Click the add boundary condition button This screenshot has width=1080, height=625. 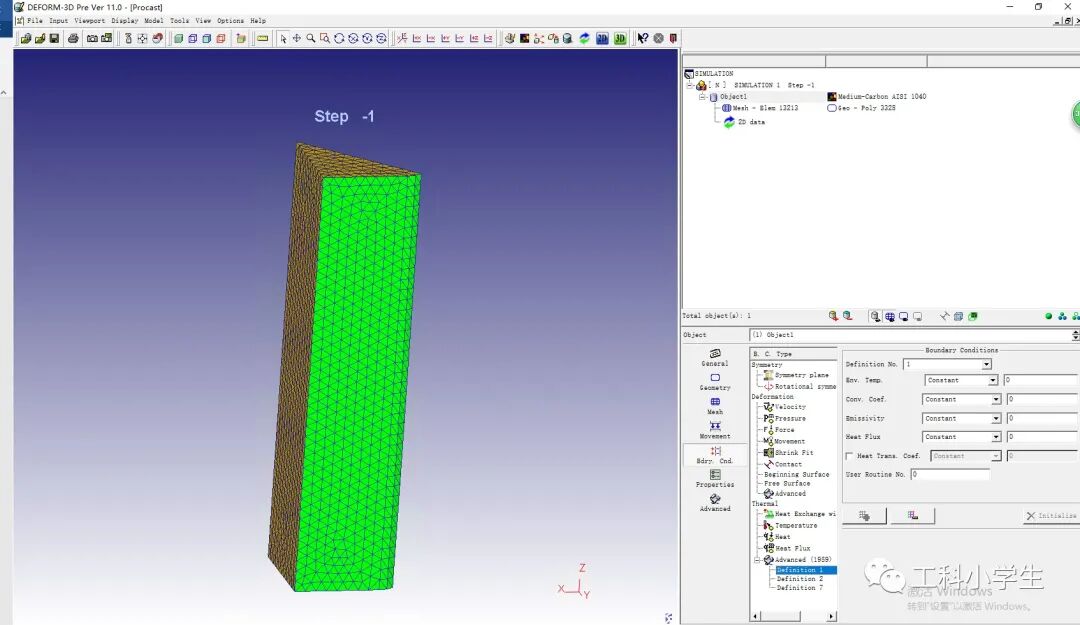pos(864,516)
